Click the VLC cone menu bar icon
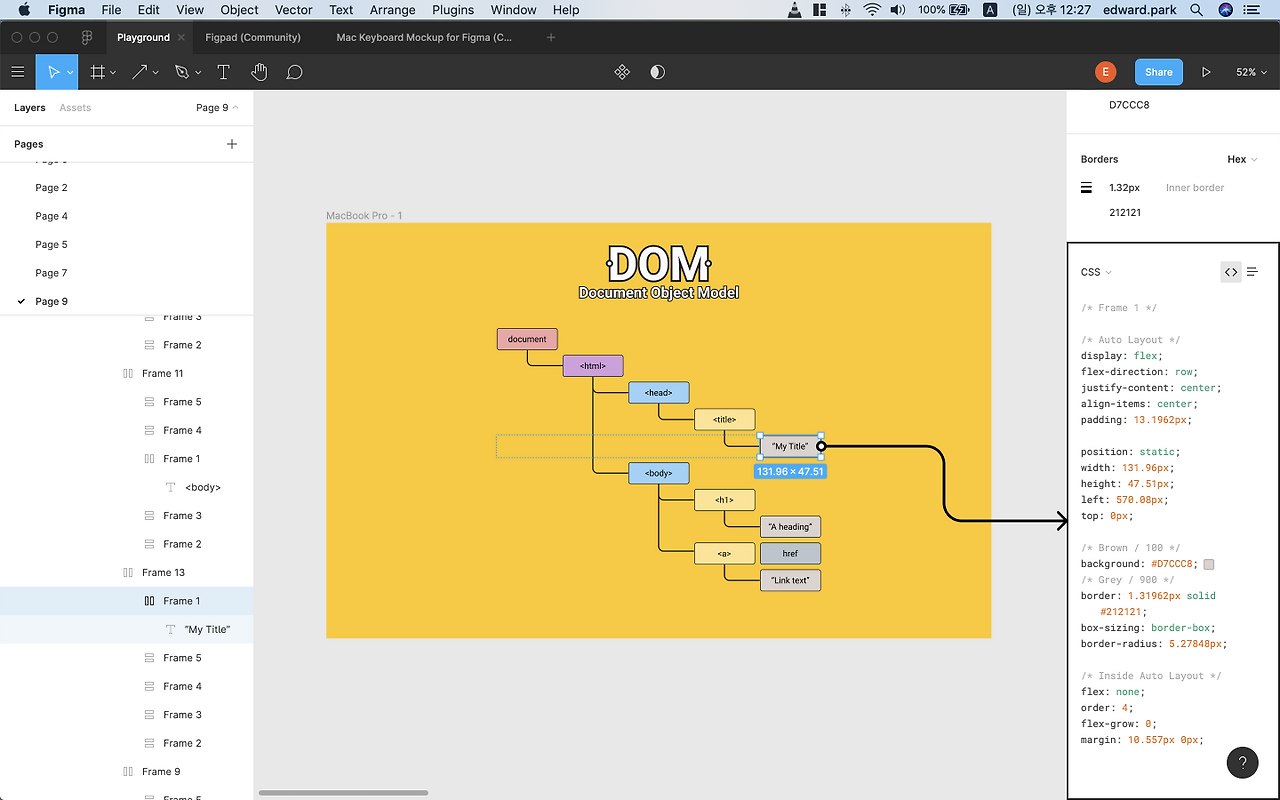1280x800 pixels. coord(795,10)
